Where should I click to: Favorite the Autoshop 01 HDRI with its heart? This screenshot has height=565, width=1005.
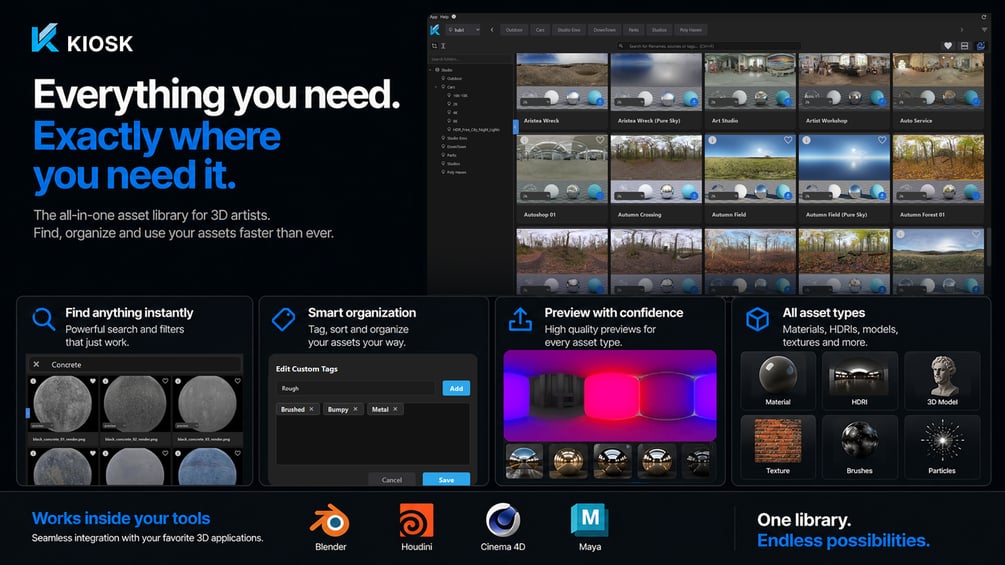pyautogui.click(x=600, y=140)
